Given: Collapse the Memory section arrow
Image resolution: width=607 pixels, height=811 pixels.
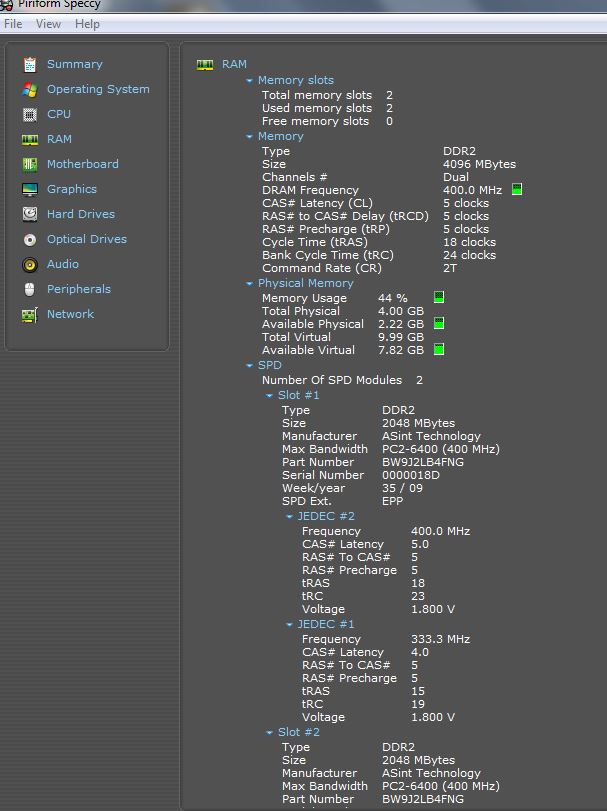Looking at the screenshot, I should coord(249,137).
